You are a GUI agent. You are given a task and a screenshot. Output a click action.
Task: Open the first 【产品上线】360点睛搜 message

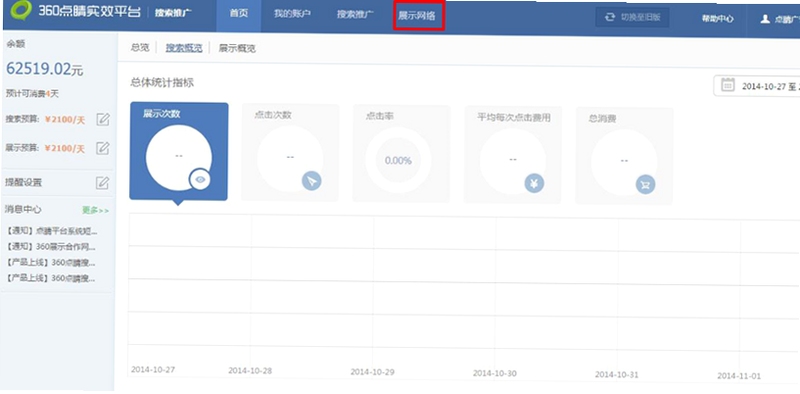click(x=51, y=263)
